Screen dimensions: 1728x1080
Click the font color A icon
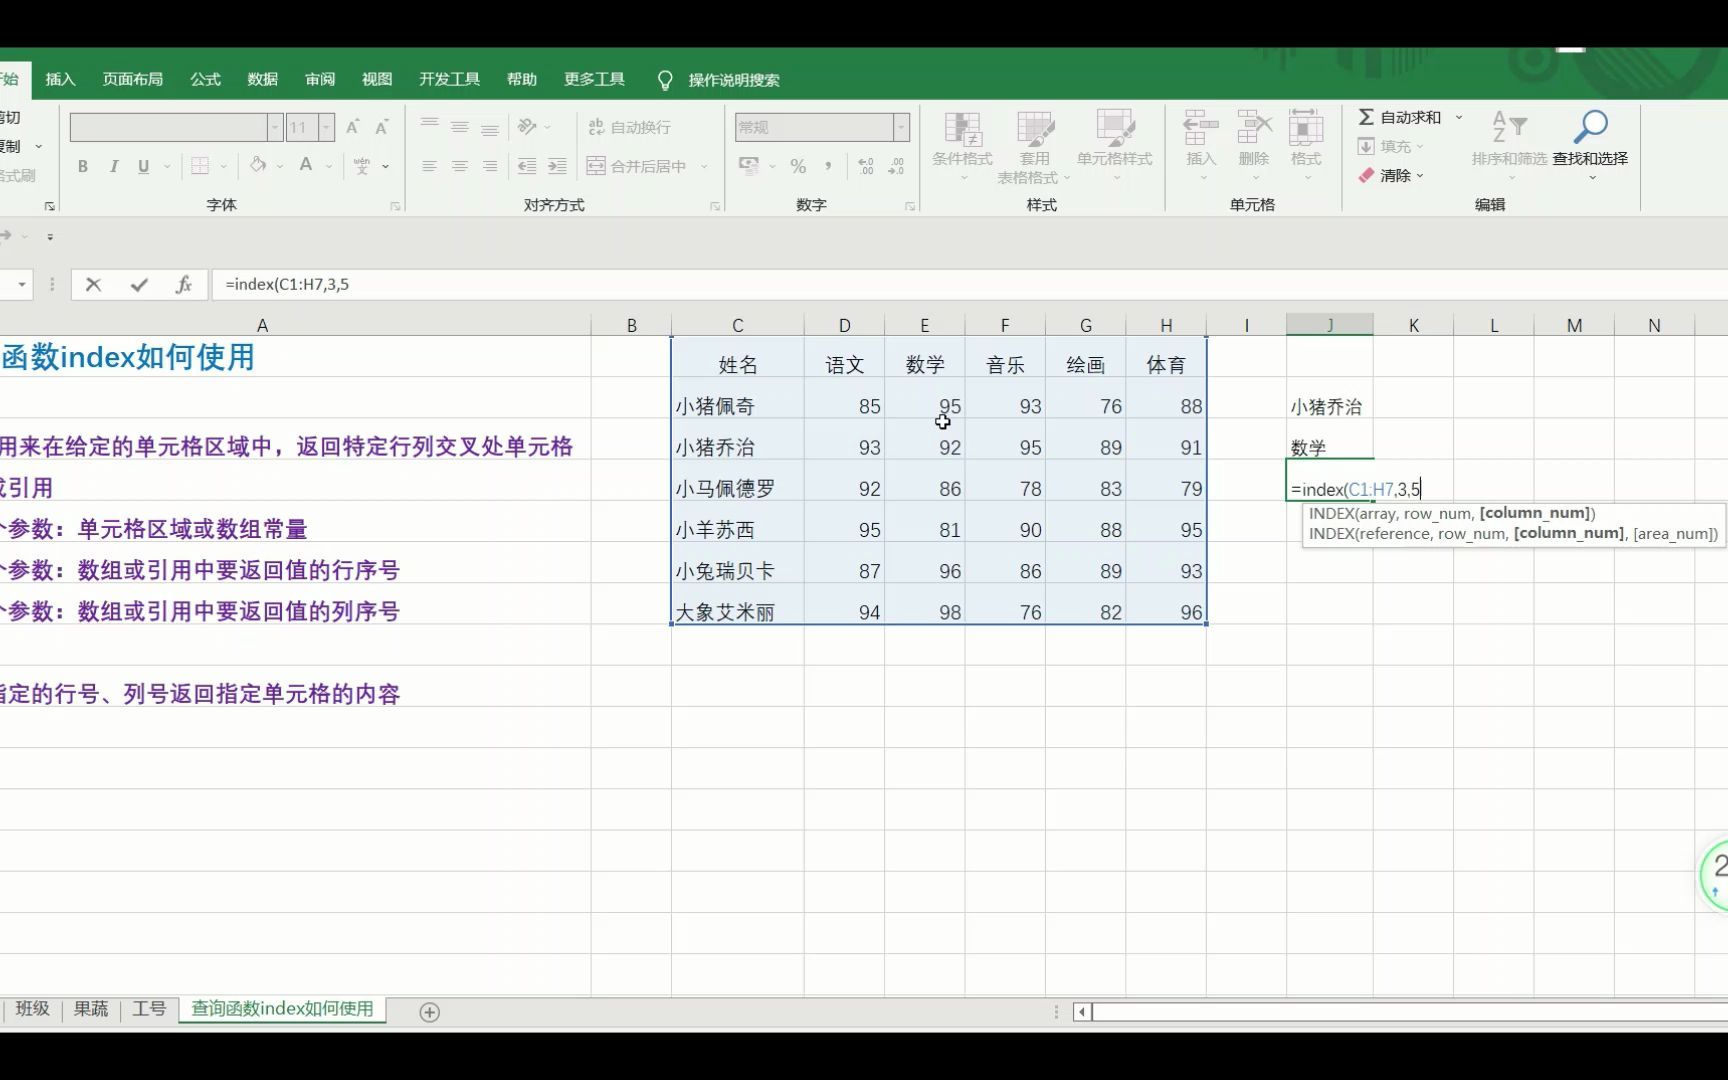(306, 165)
